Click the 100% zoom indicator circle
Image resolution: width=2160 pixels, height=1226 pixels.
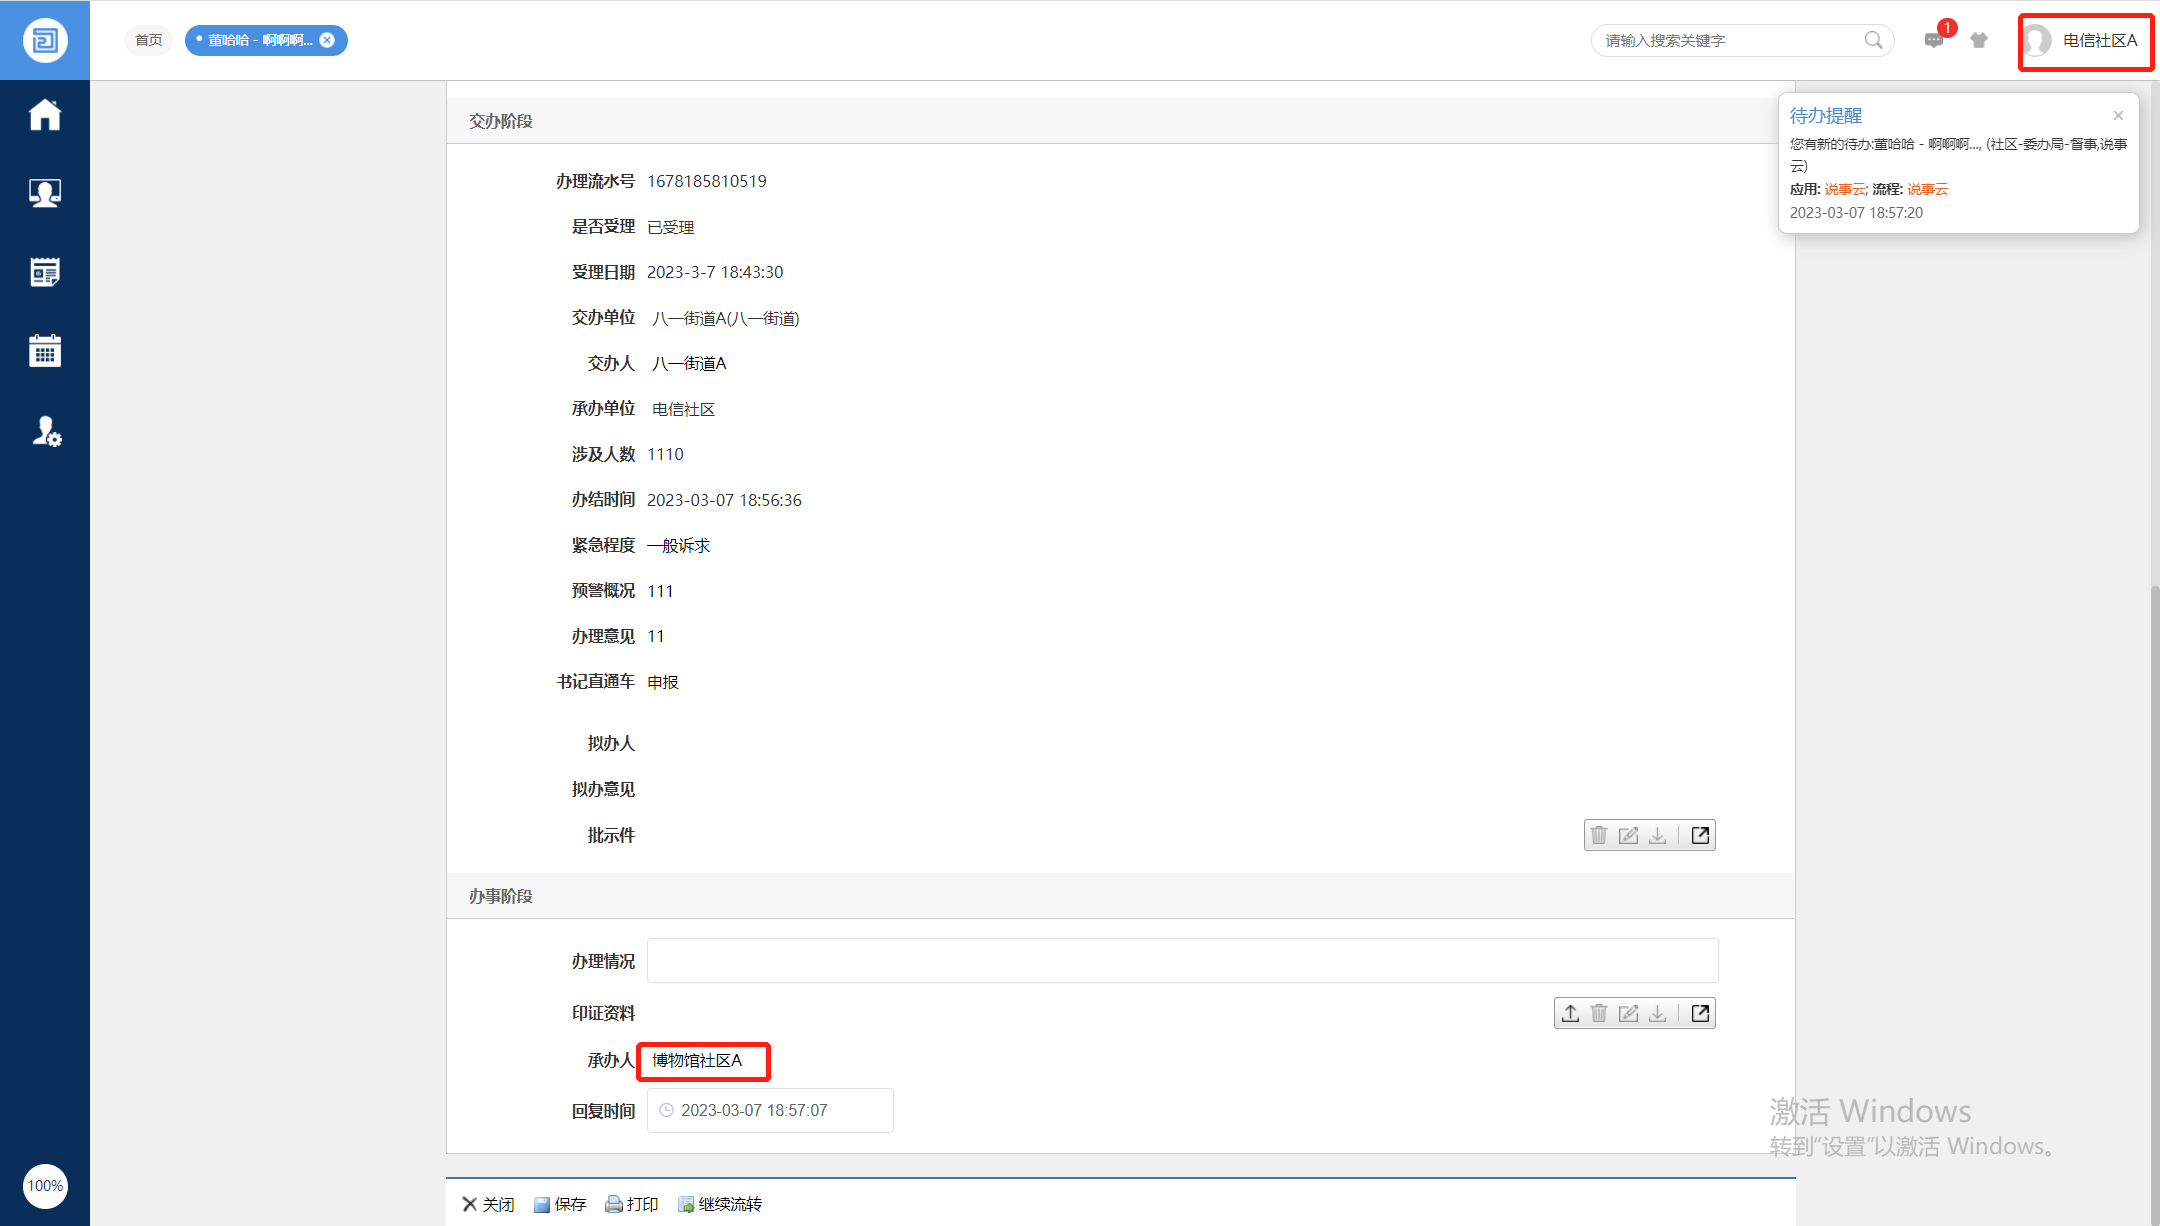tap(45, 1186)
